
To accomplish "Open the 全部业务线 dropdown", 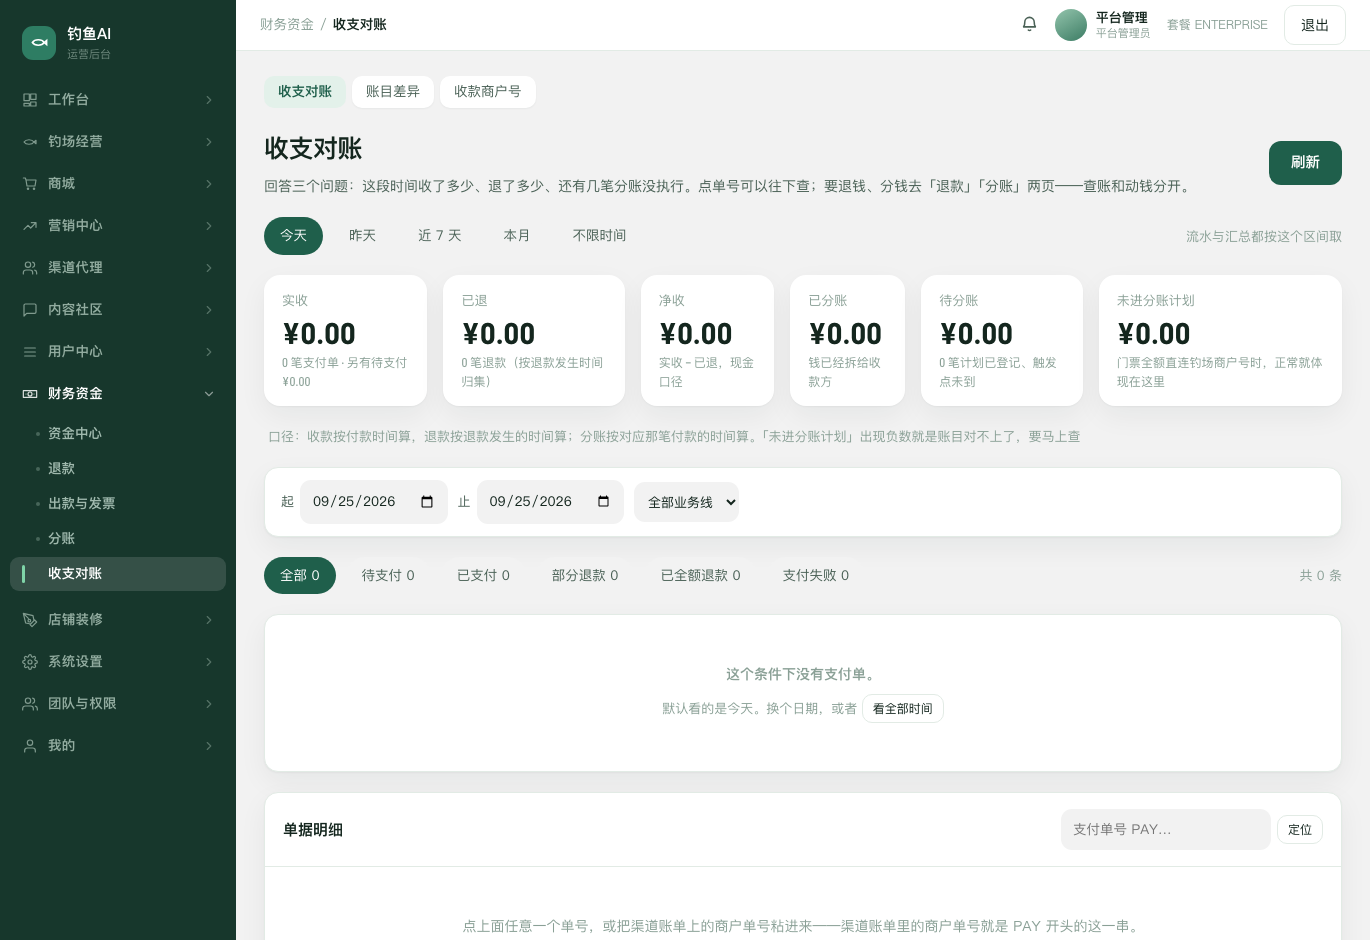I will pos(686,502).
